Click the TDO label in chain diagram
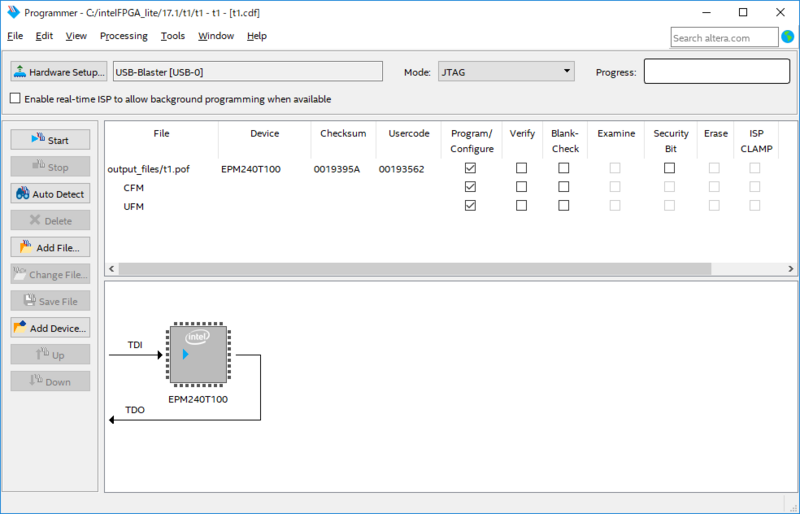The width and height of the screenshot is (800, 514). [135, 410]
